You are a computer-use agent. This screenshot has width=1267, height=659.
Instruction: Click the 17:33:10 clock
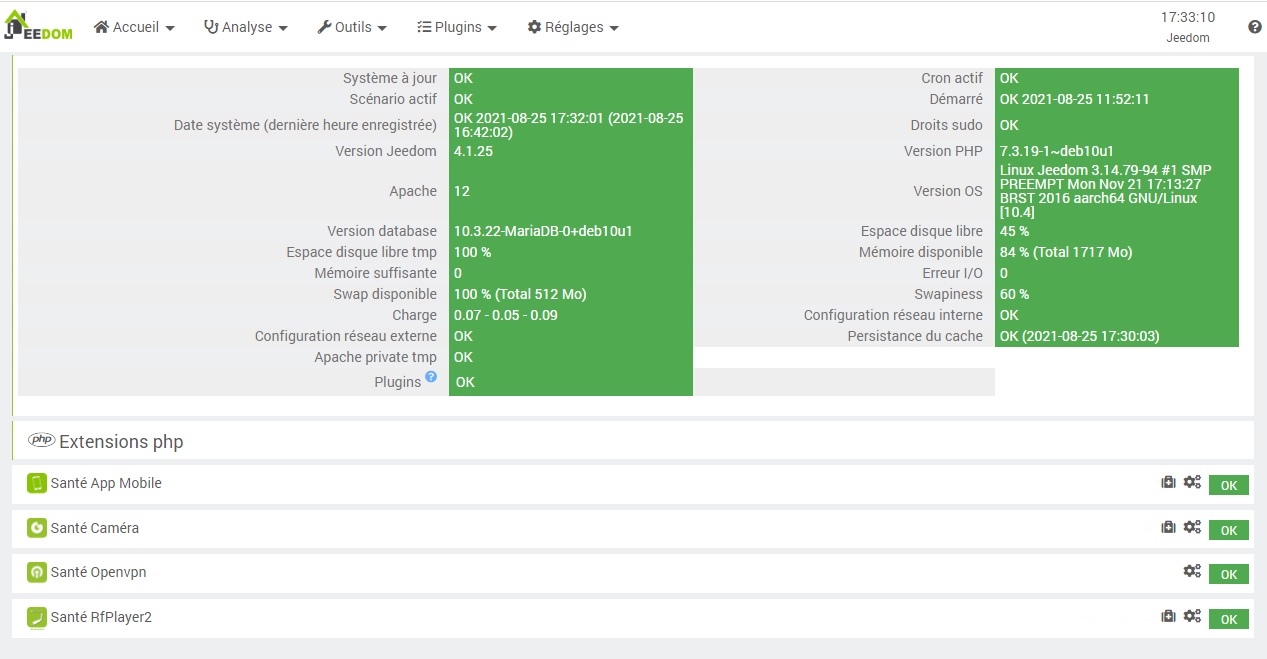[1188, 17]
